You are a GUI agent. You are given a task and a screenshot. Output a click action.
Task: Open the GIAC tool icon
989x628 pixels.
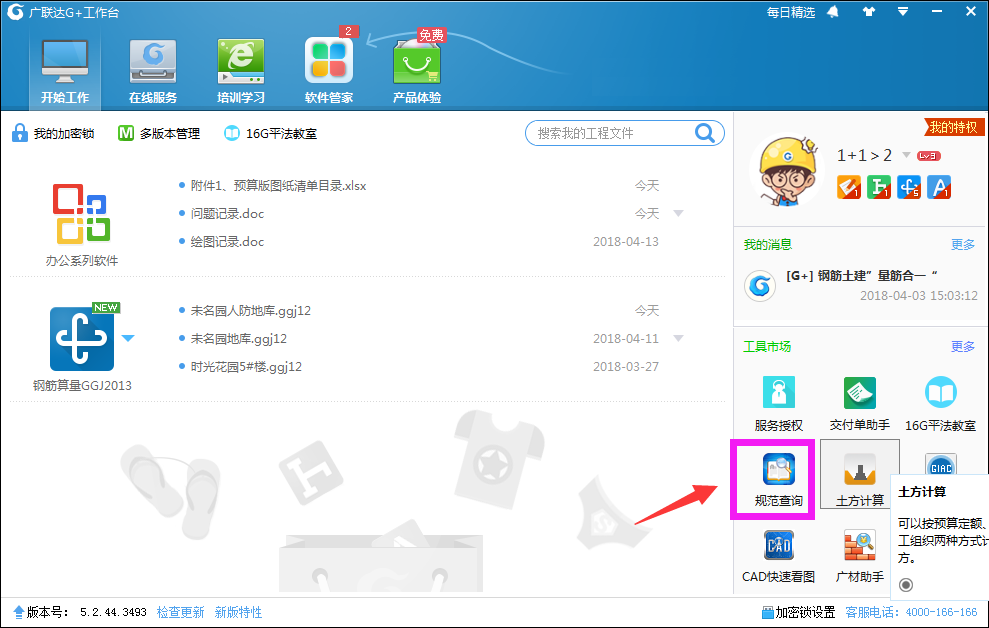tap(940, 465)
